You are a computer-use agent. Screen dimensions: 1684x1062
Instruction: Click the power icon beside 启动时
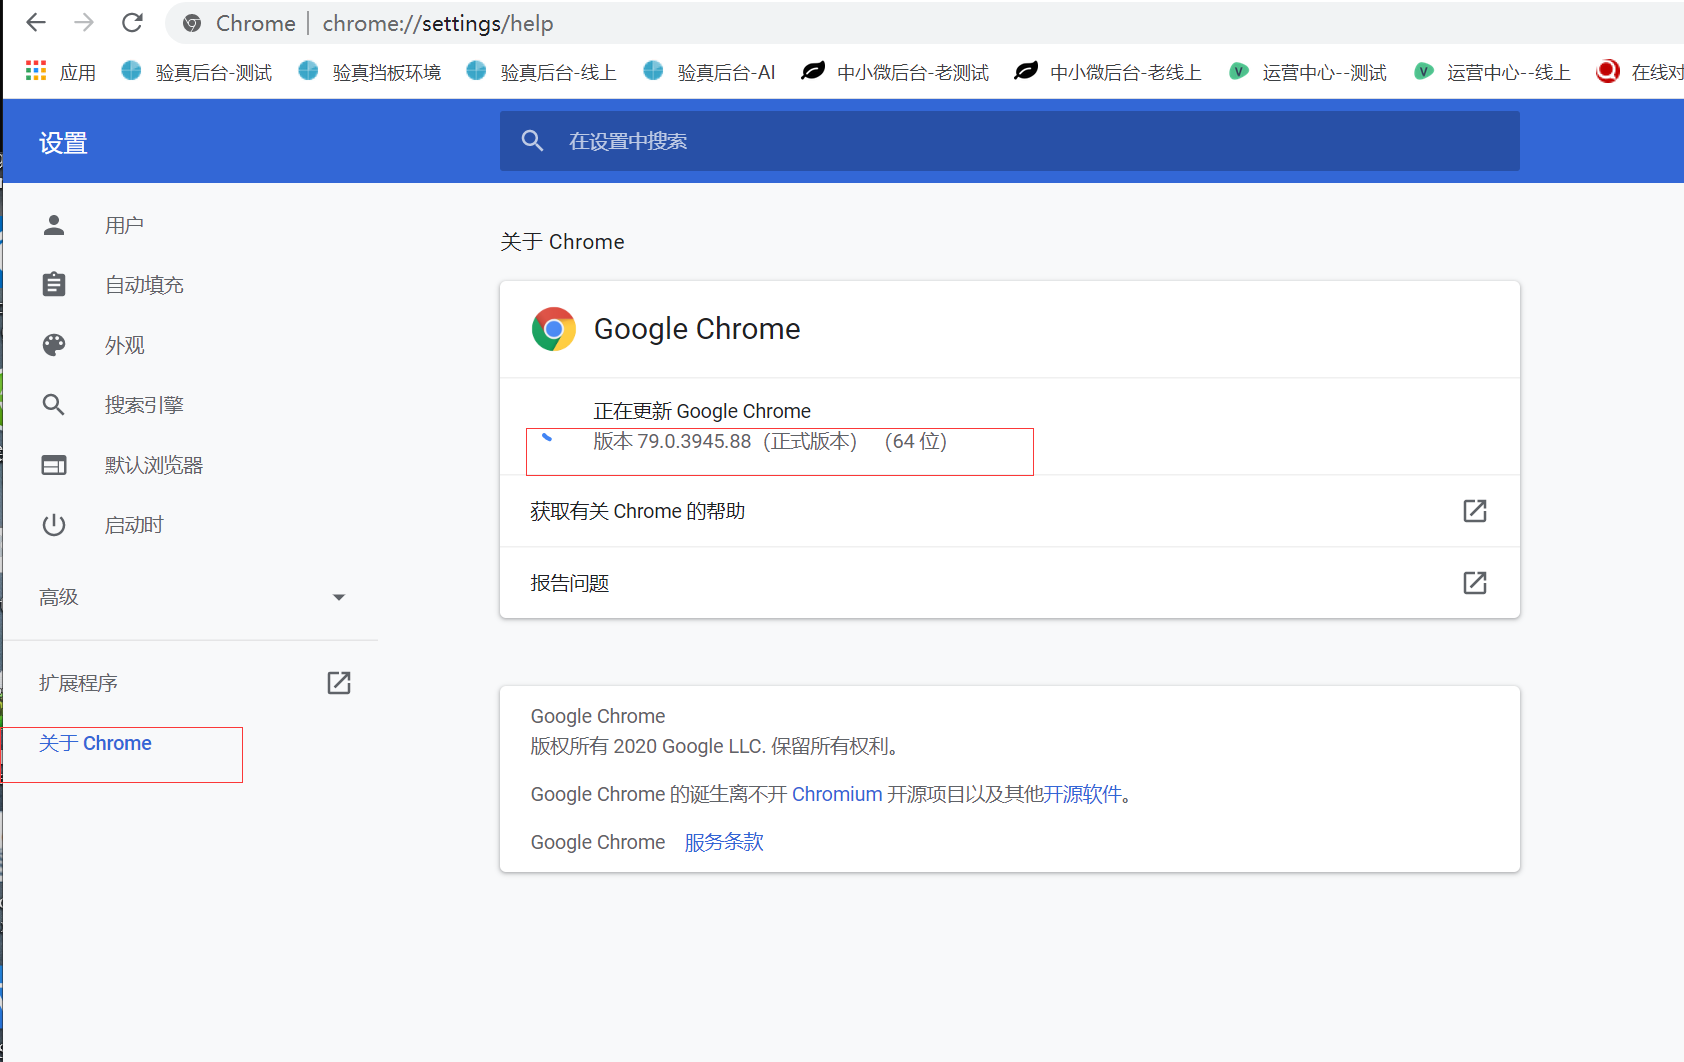(54, 525)
